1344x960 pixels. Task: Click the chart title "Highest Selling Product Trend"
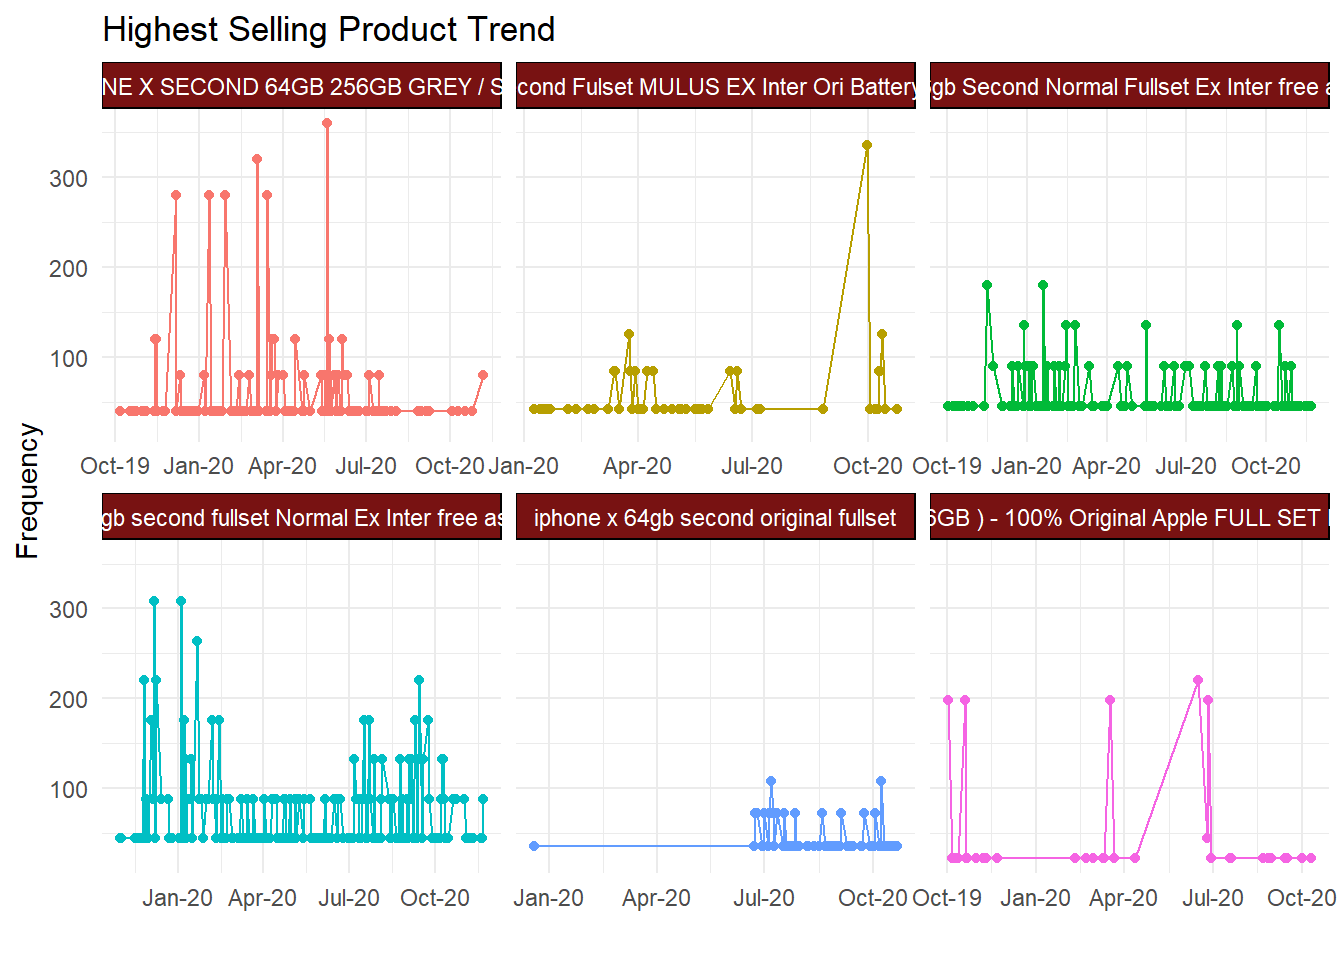tap(328, 30)
